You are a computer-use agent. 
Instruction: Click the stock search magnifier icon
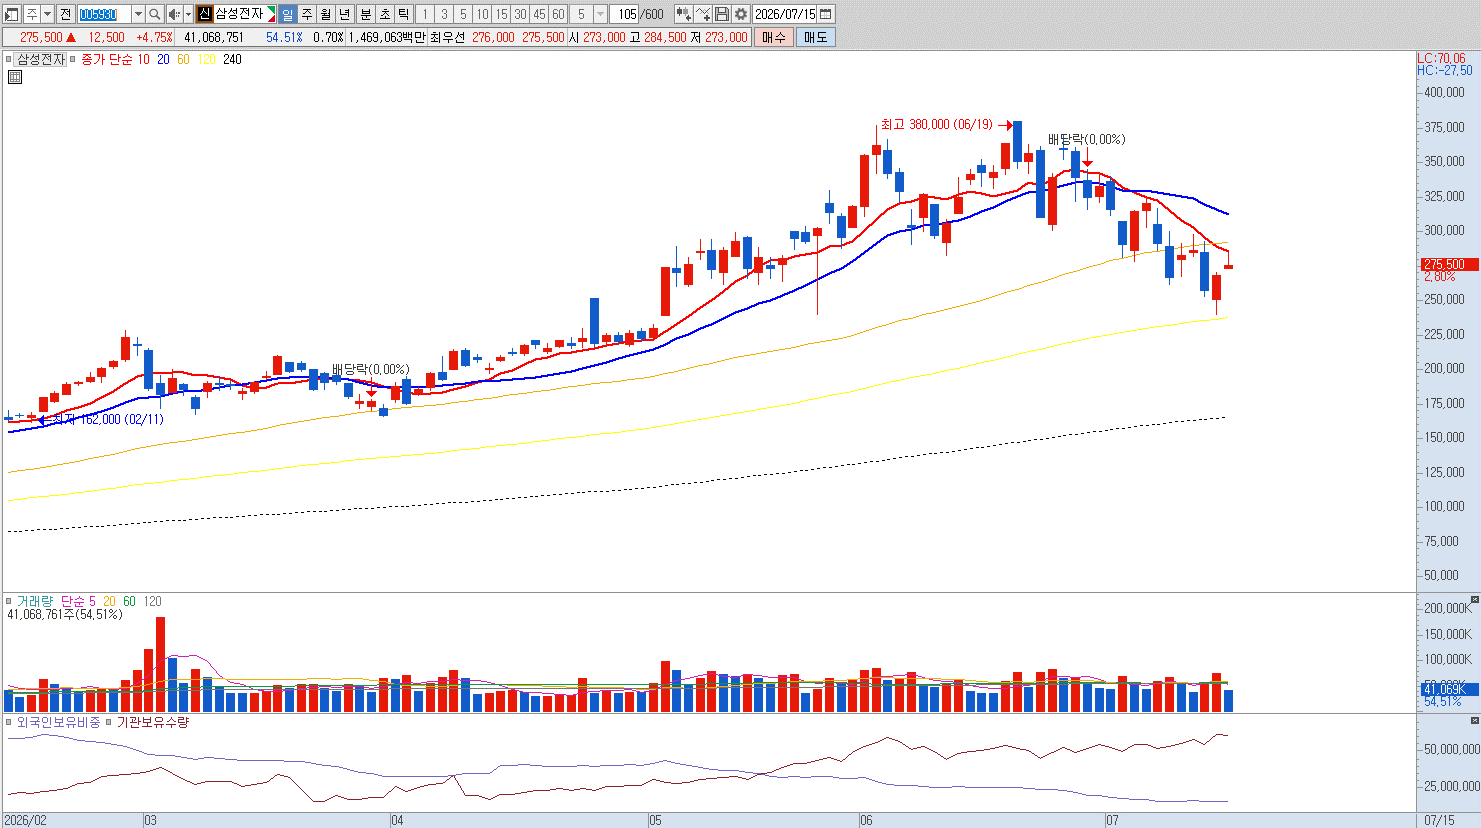pyautogui.click(x=155, y=14)
